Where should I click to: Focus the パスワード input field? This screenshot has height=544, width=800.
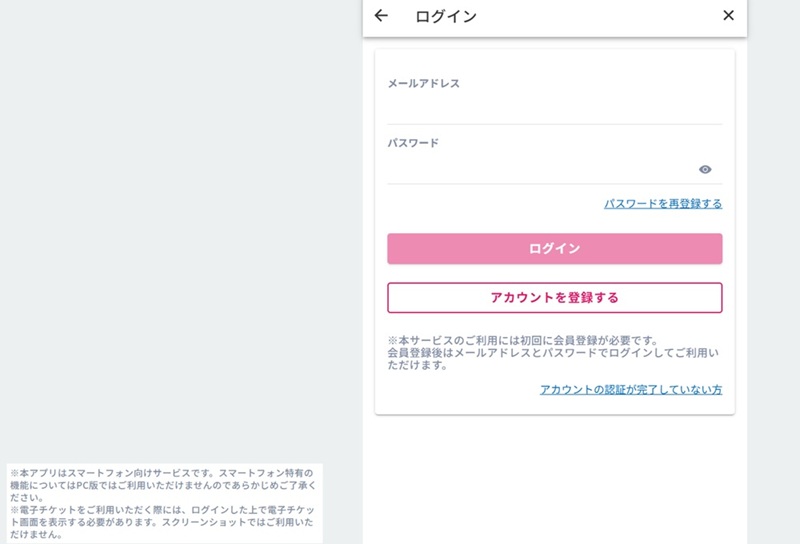[x=541, y=169]
